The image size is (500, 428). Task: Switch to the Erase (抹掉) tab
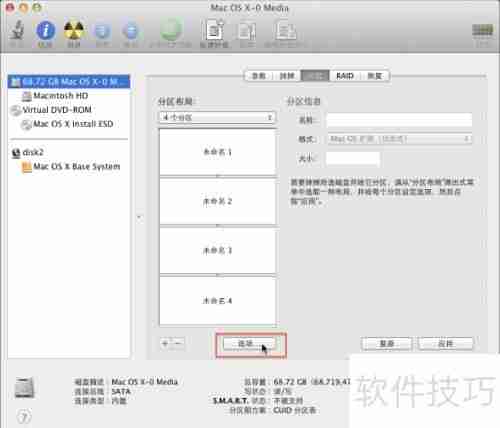[287, 76]
